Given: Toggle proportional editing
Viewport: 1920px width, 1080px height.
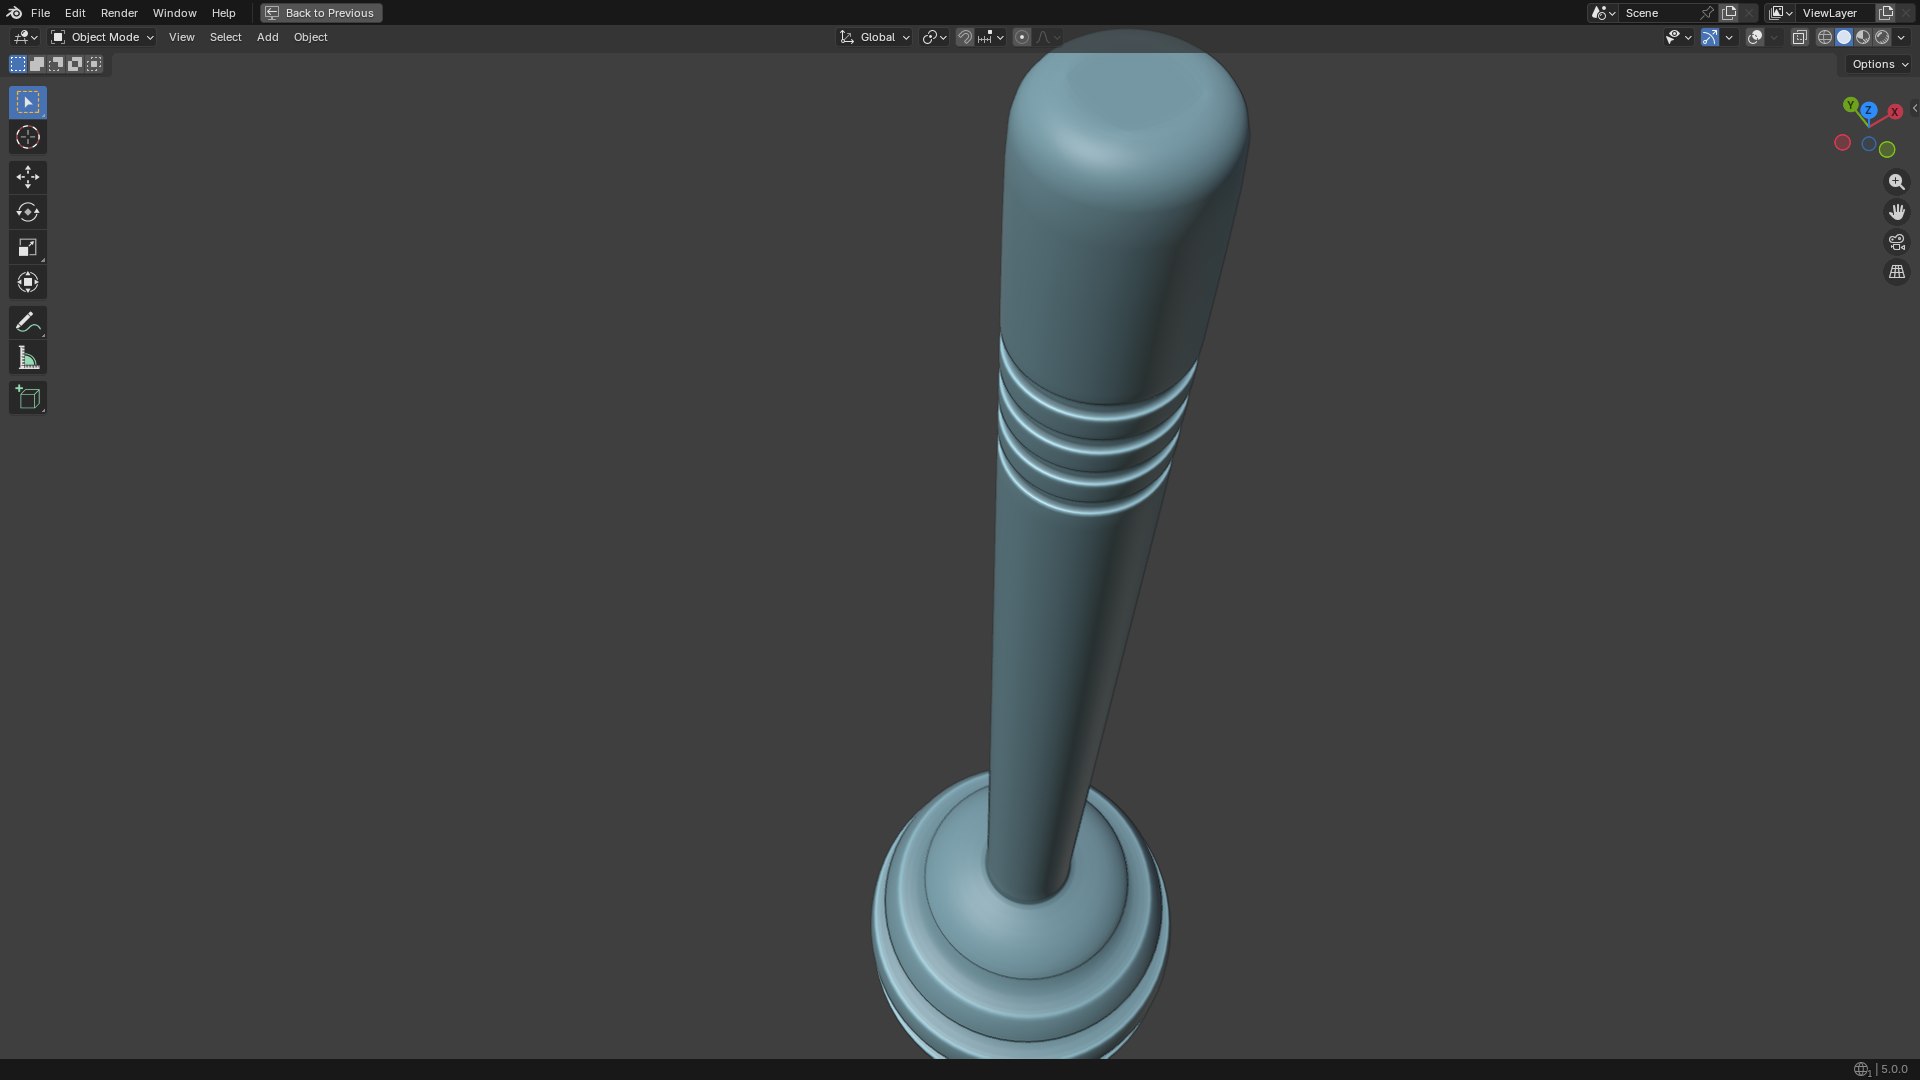Looking at the screenshot, I should [x=1021, y=37].
